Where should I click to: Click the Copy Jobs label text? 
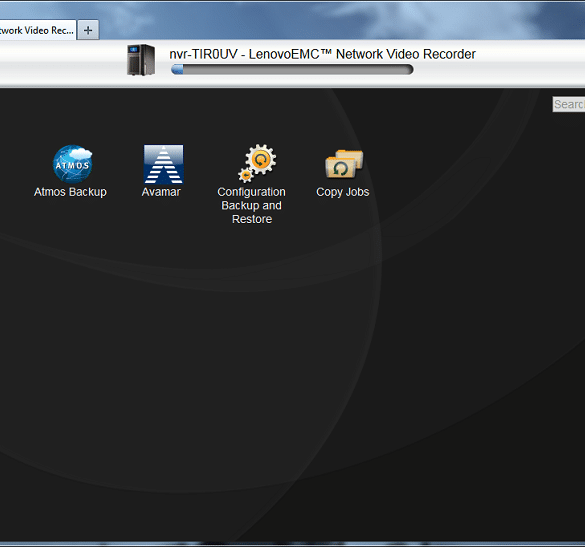pos(342,192)
